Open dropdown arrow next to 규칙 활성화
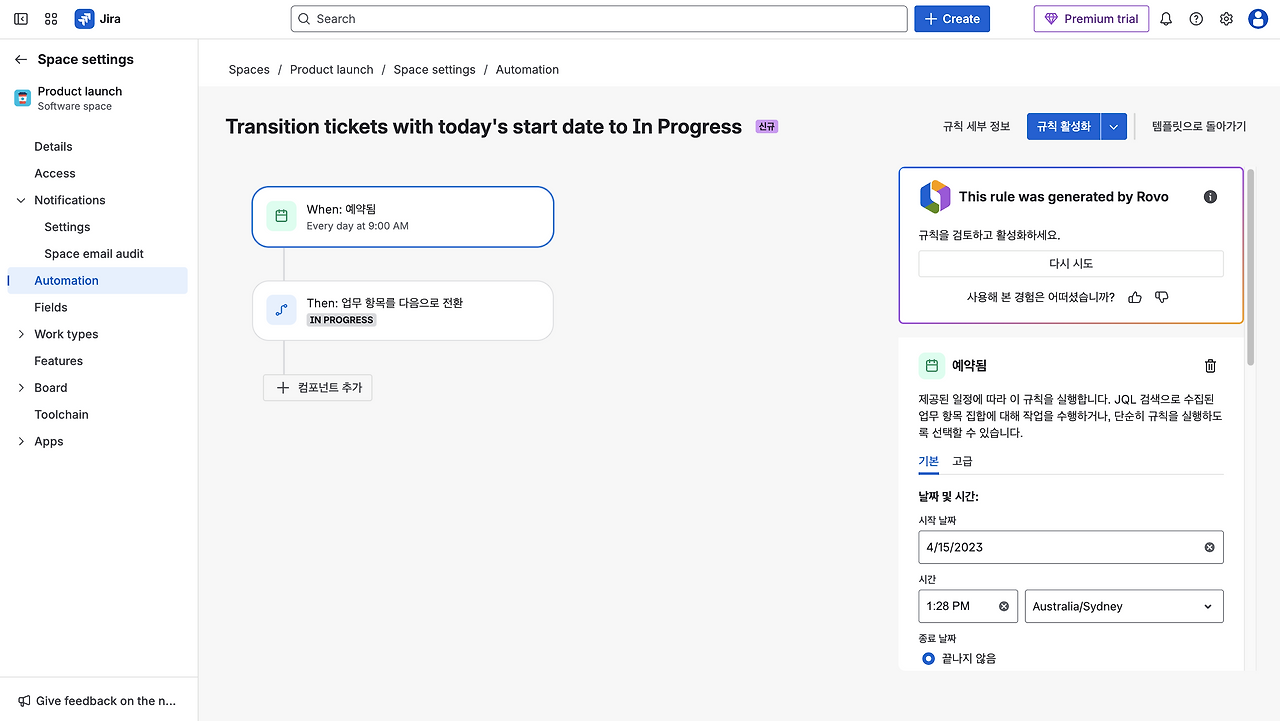The height and width of the screenshot is (721, 1280). point(1115,127)
